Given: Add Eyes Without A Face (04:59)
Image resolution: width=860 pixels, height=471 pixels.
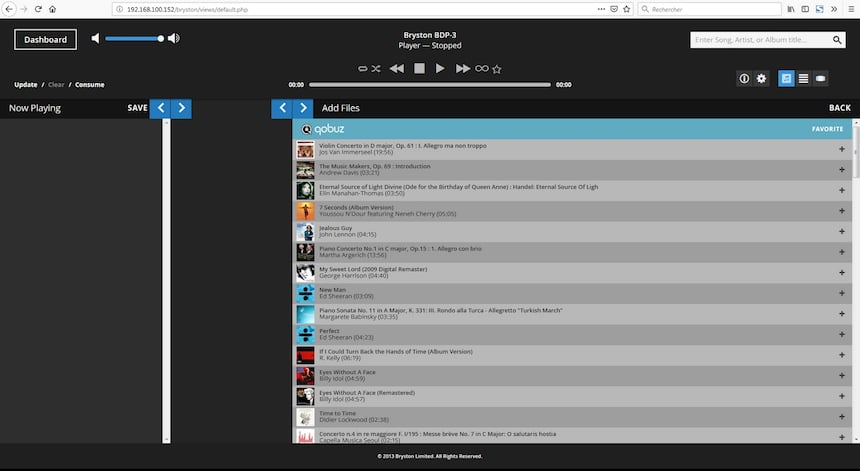Looking at the screenshot, I should click(841, 376).
